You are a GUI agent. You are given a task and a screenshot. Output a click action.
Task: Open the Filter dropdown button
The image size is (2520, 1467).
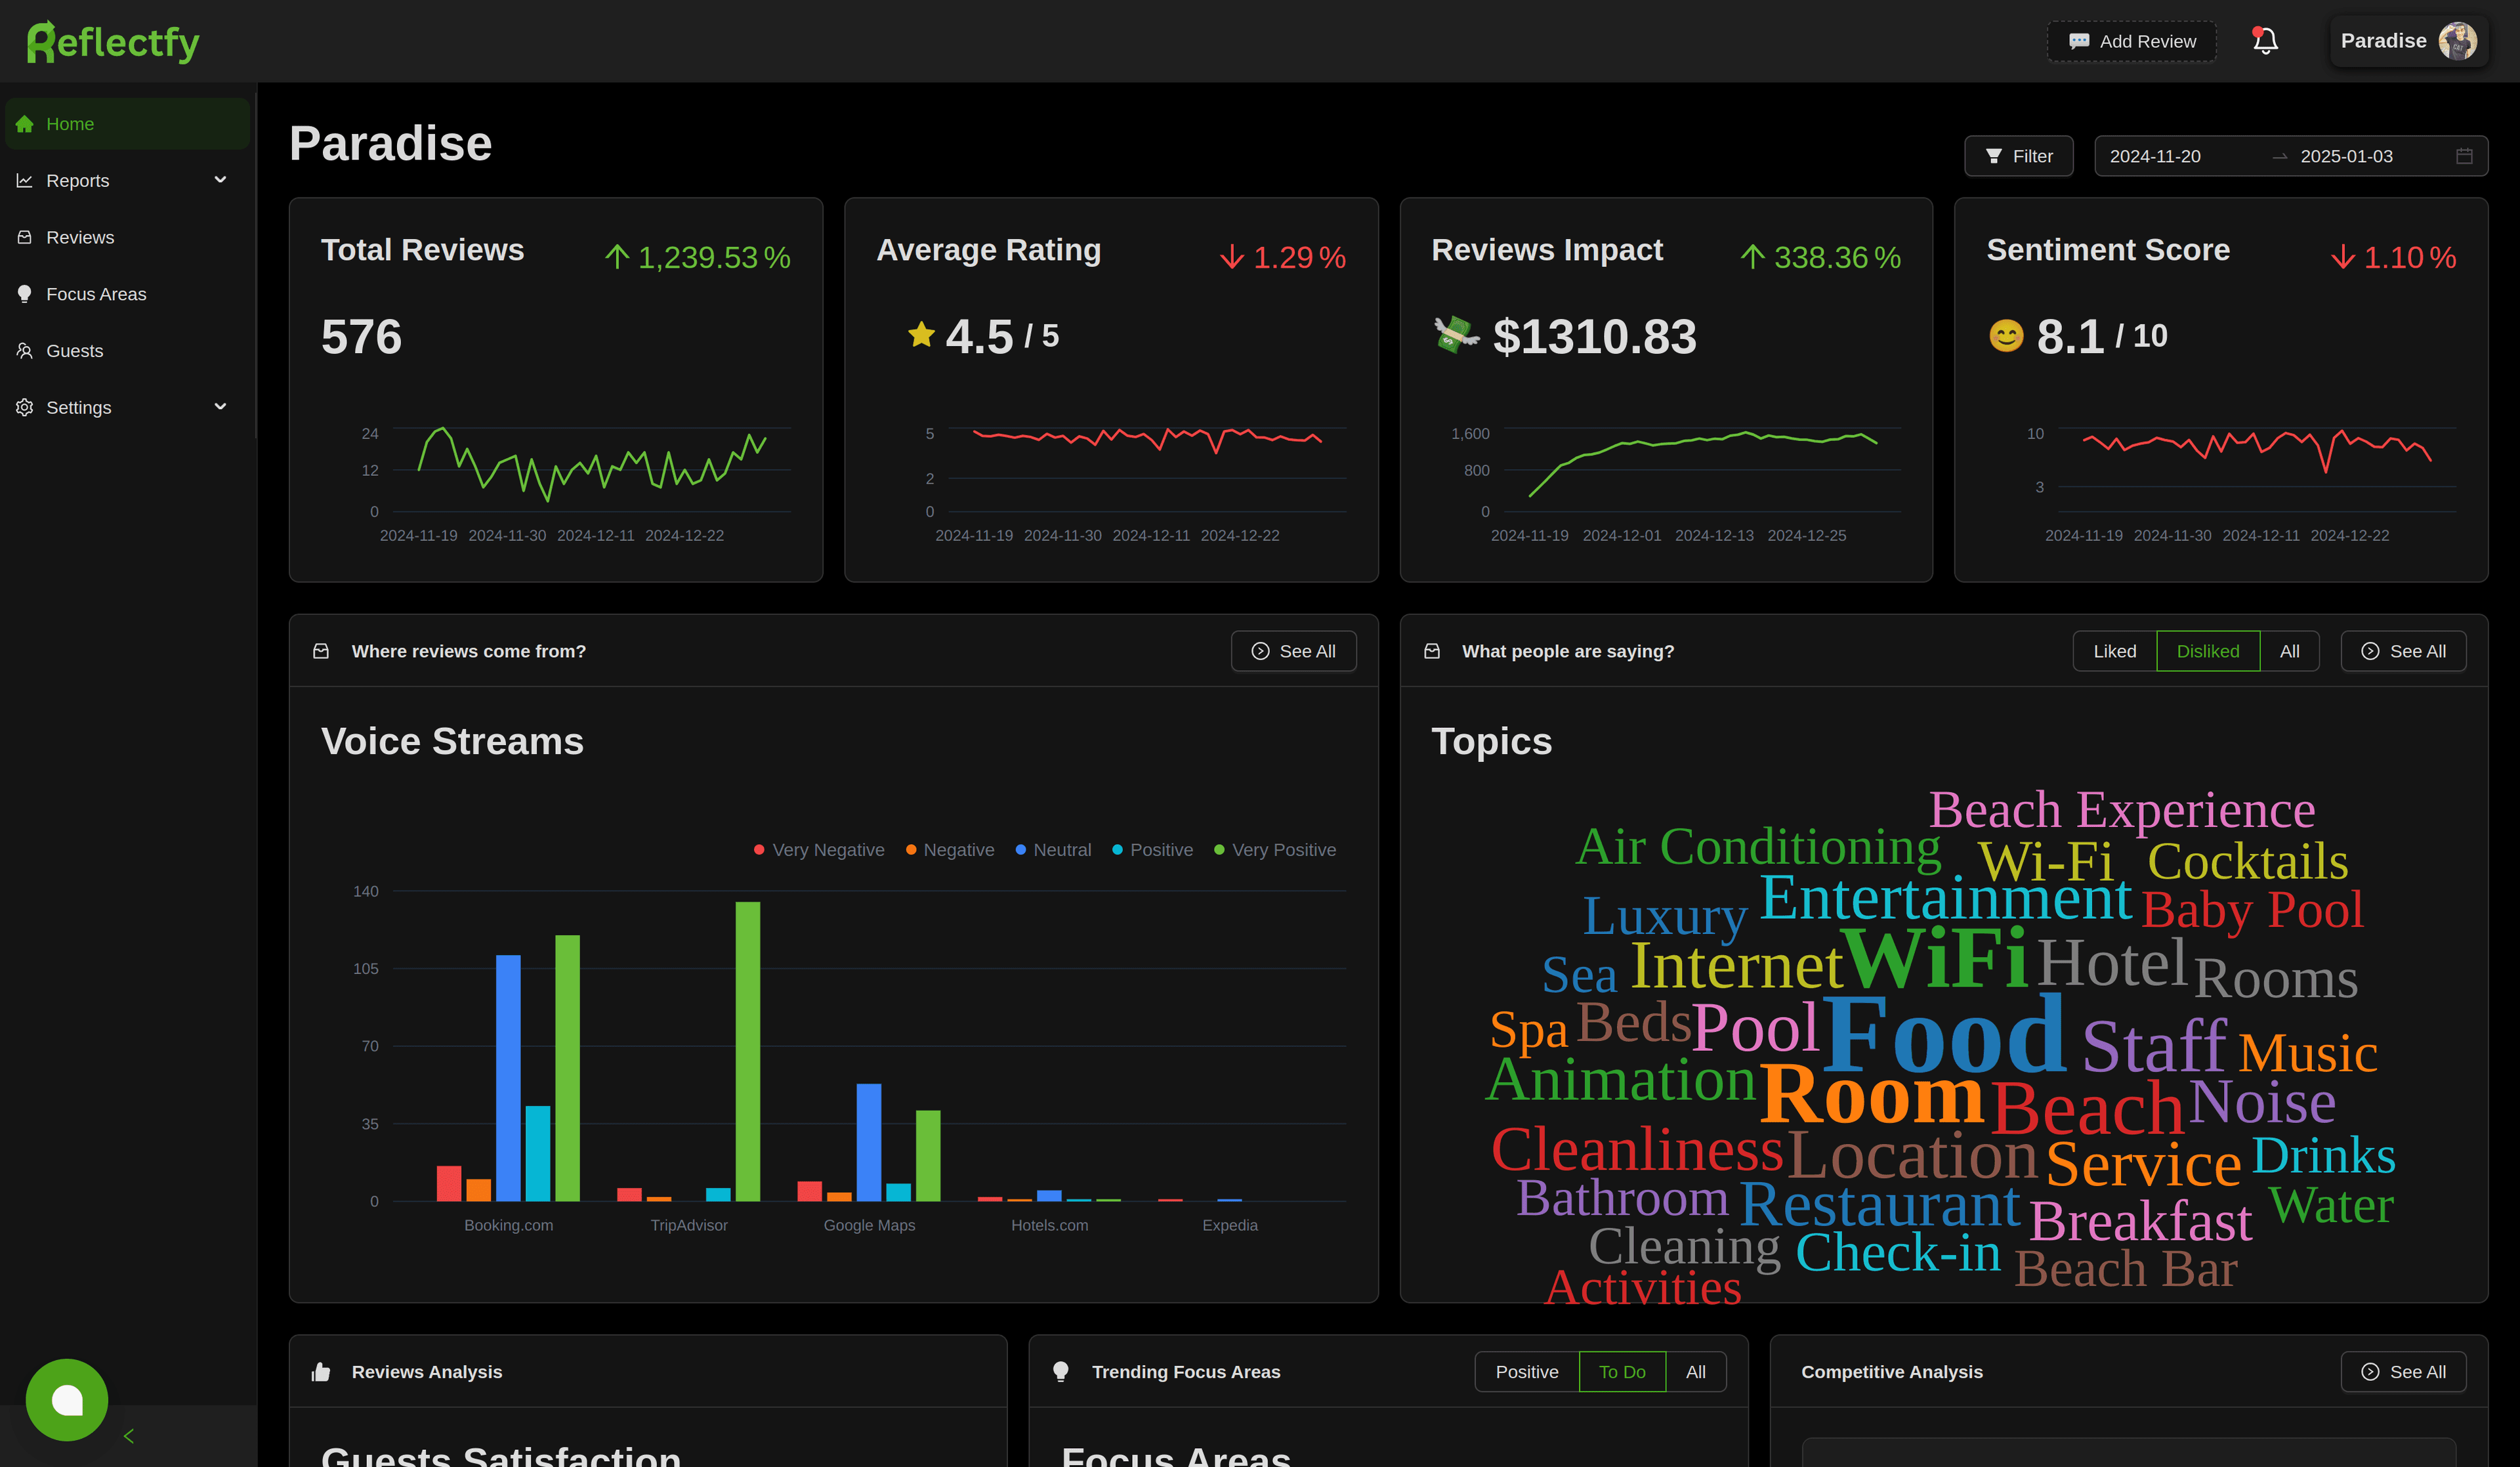tap(2018, 156)
